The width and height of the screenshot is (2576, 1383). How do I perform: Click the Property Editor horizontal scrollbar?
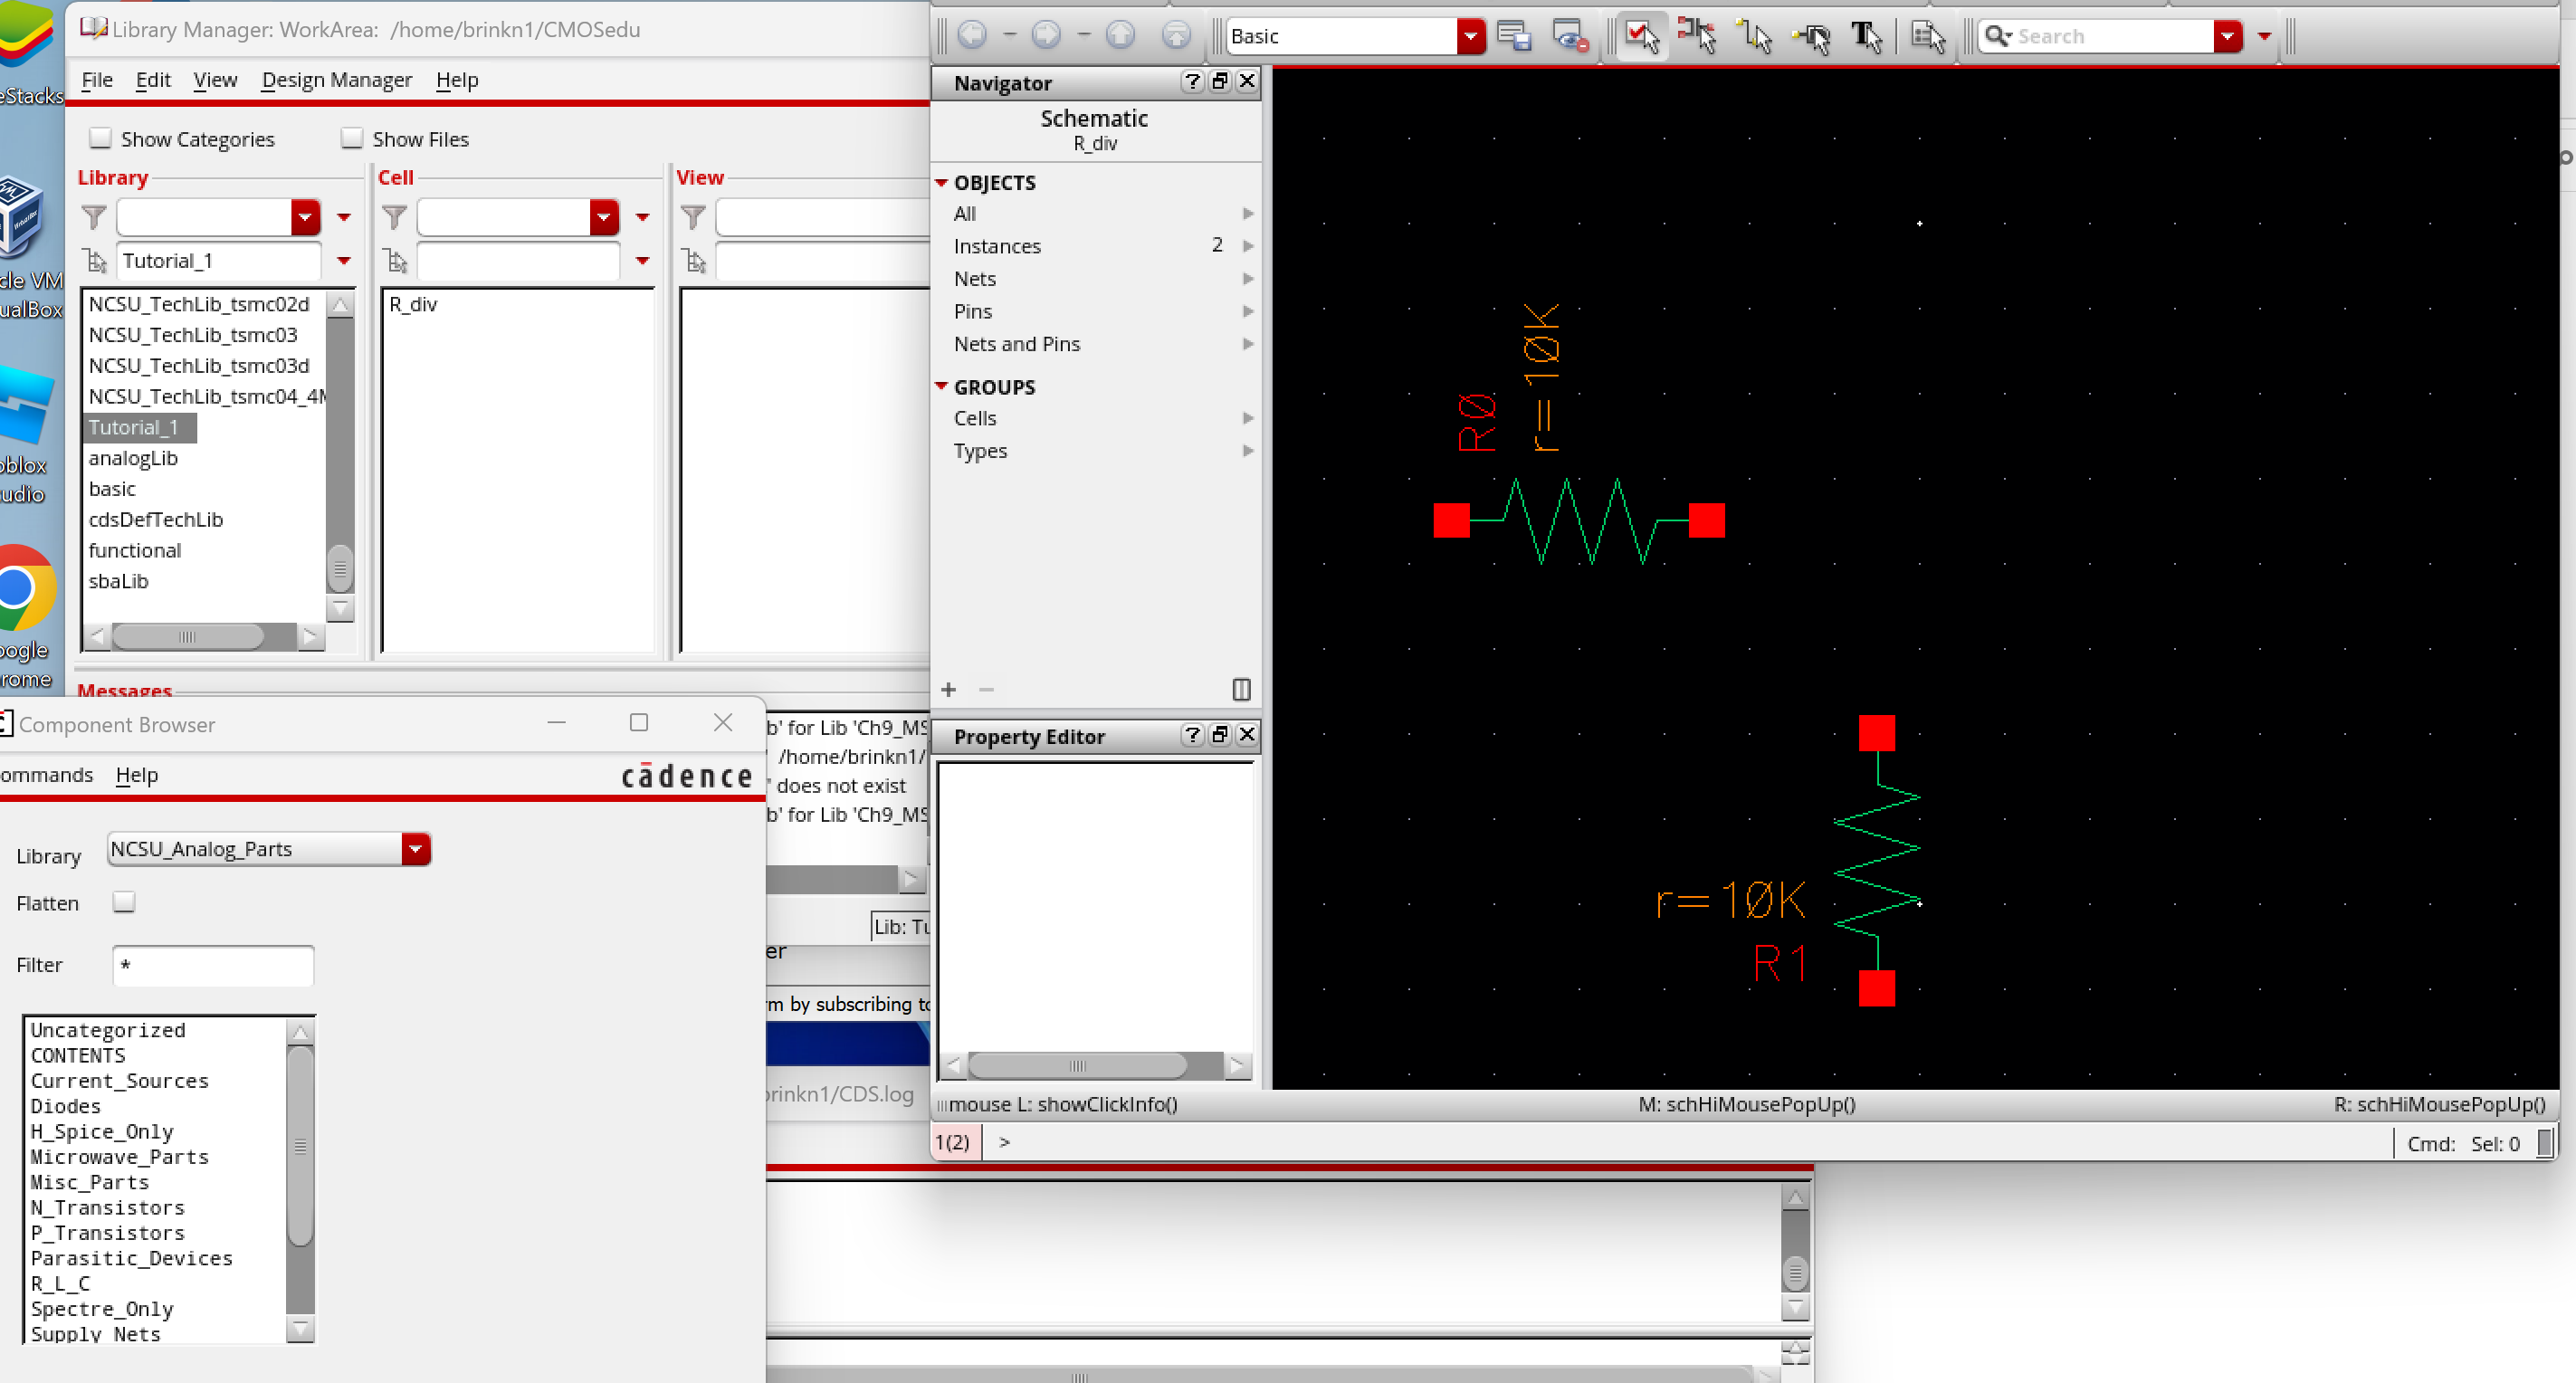click(x=1078, y=1065)
